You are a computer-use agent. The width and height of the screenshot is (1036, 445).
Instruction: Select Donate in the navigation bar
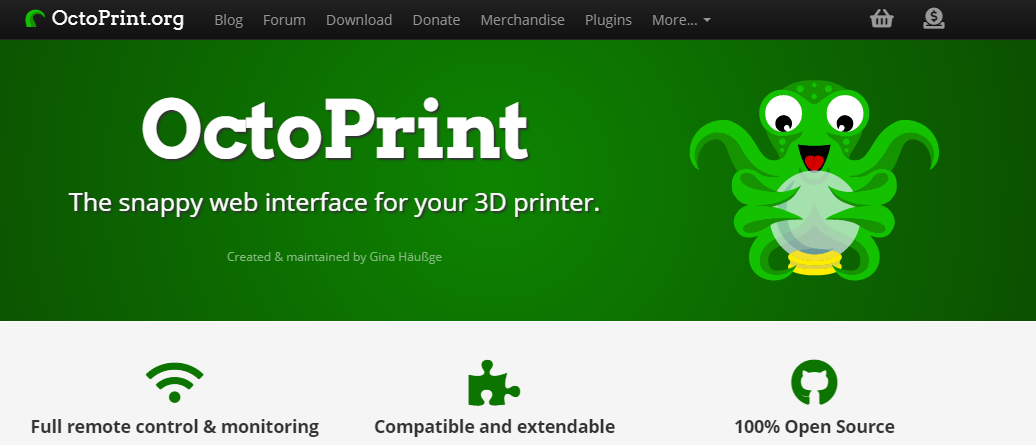[436, 20]
